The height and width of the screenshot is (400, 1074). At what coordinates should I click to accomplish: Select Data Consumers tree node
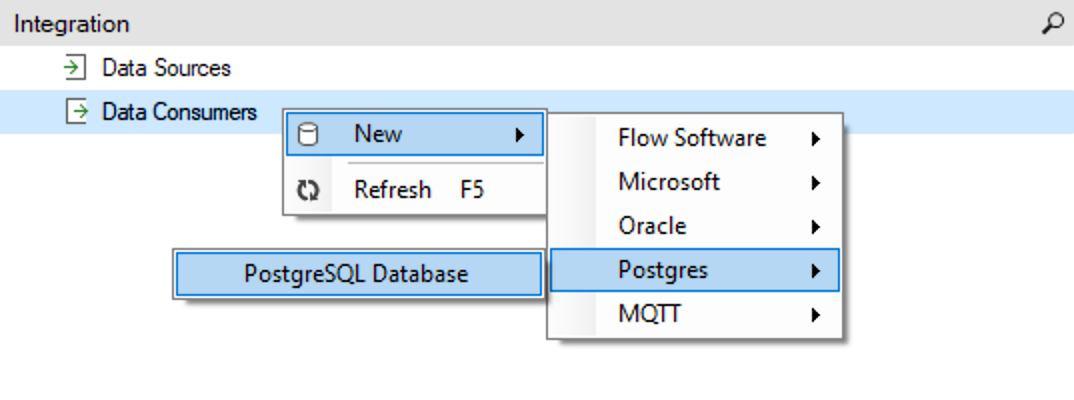pos(179,112)
